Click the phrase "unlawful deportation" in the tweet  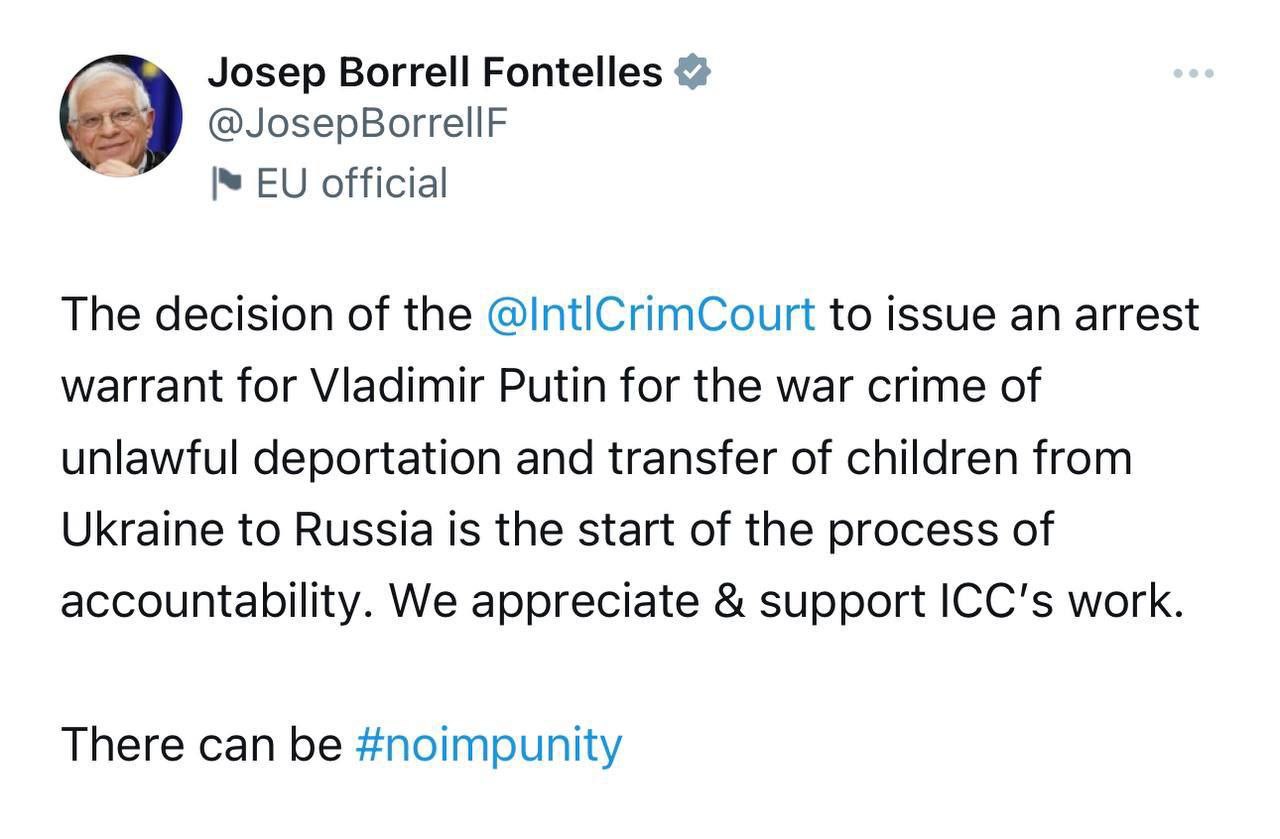coord(281,458)
